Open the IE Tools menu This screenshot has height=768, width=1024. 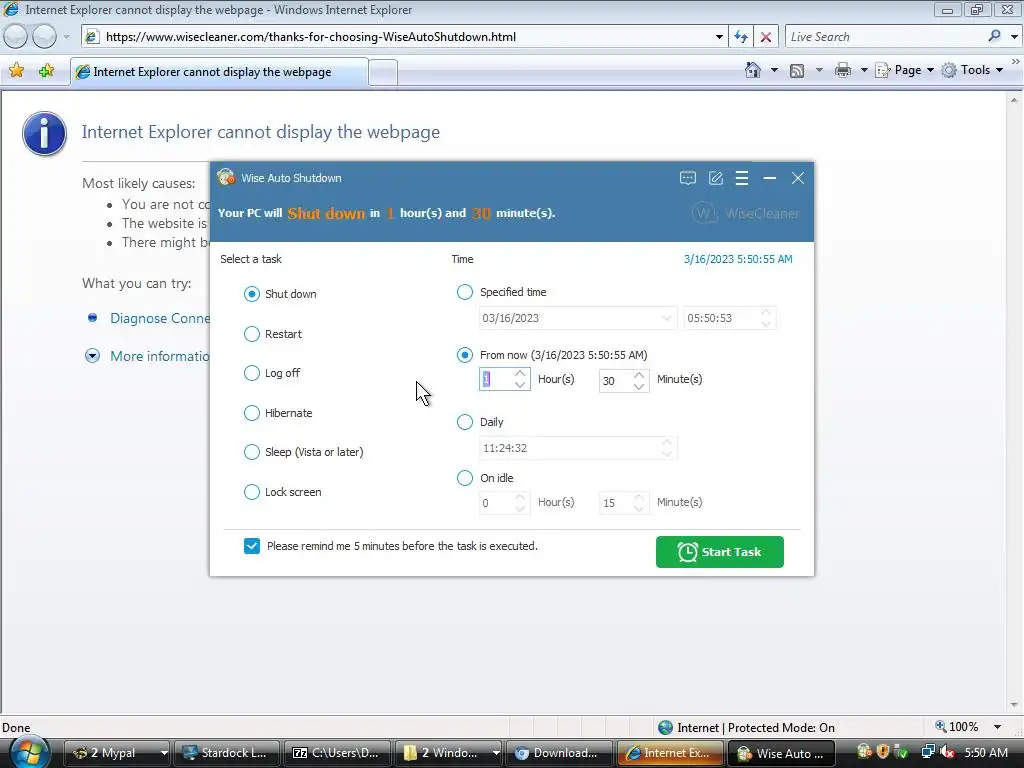tap(972, 70)
